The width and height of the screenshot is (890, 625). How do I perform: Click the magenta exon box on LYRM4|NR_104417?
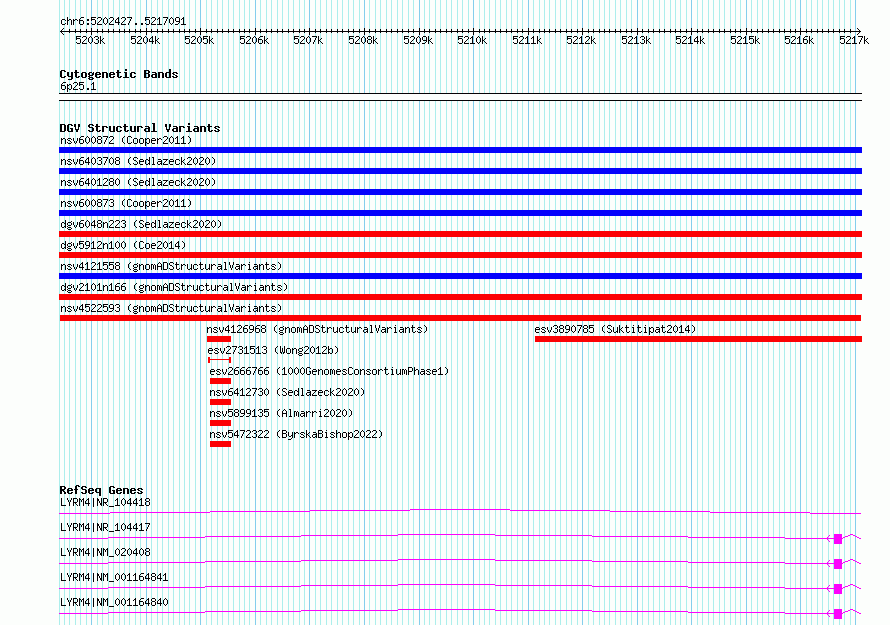click(x=838, y=539)
